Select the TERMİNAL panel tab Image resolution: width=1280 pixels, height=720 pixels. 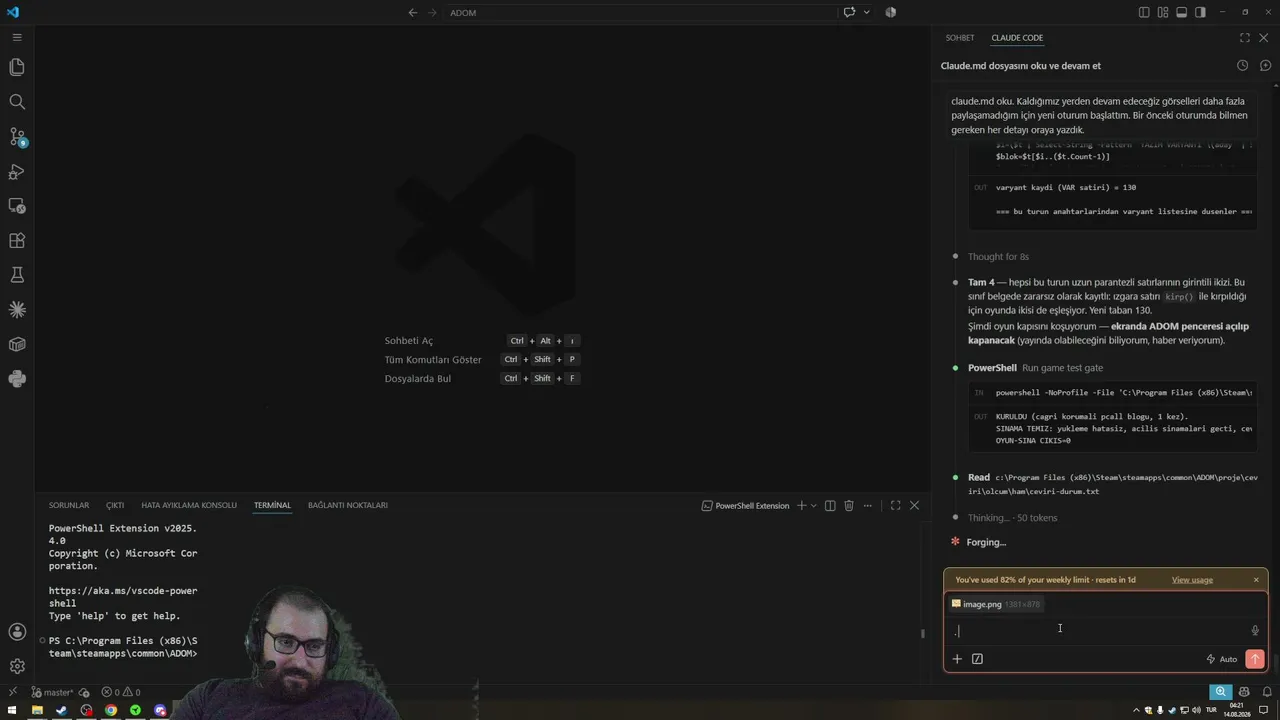point(272,506)
